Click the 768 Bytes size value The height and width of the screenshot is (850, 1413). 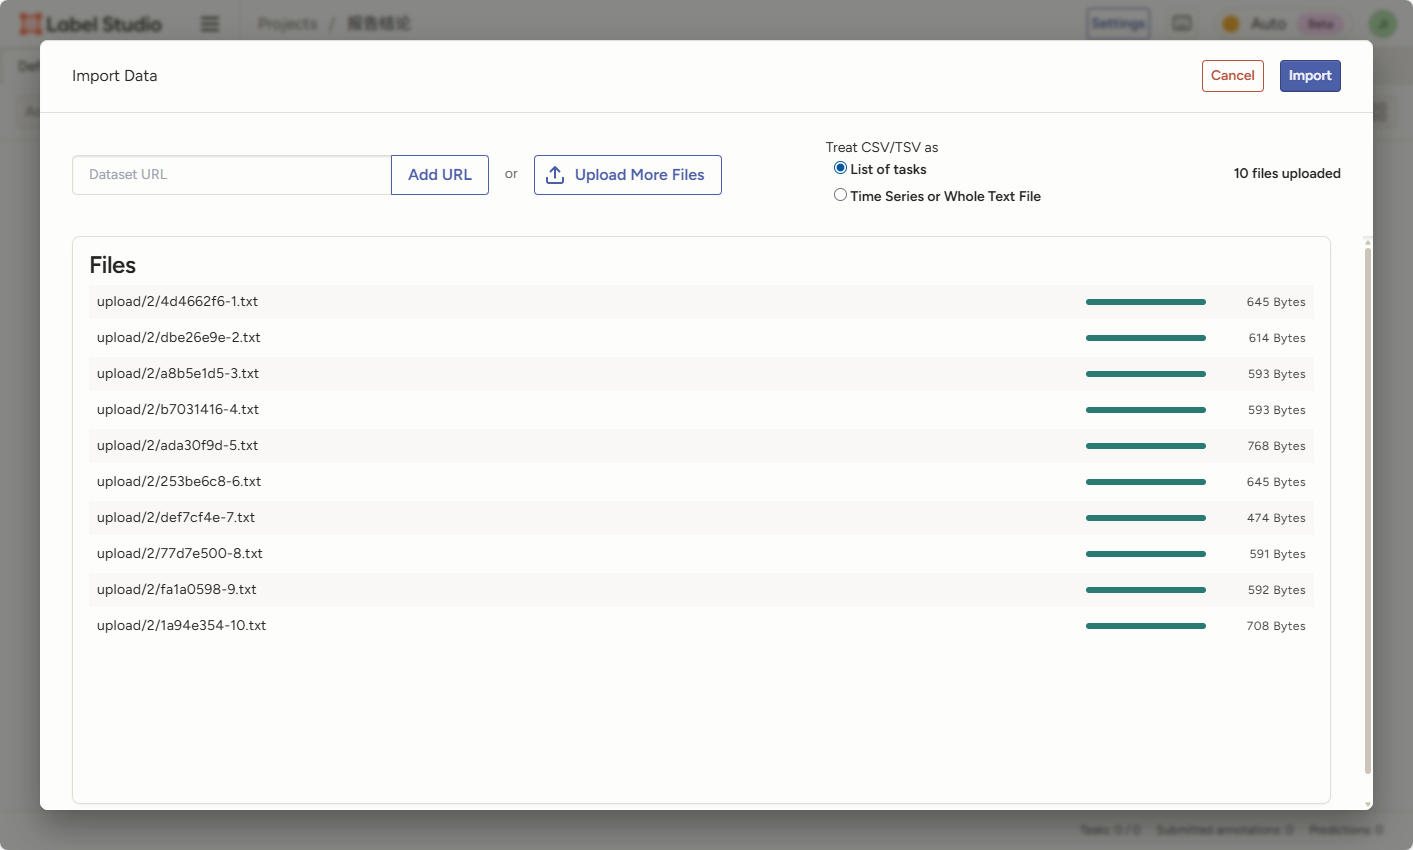(x=1276, y=446)
